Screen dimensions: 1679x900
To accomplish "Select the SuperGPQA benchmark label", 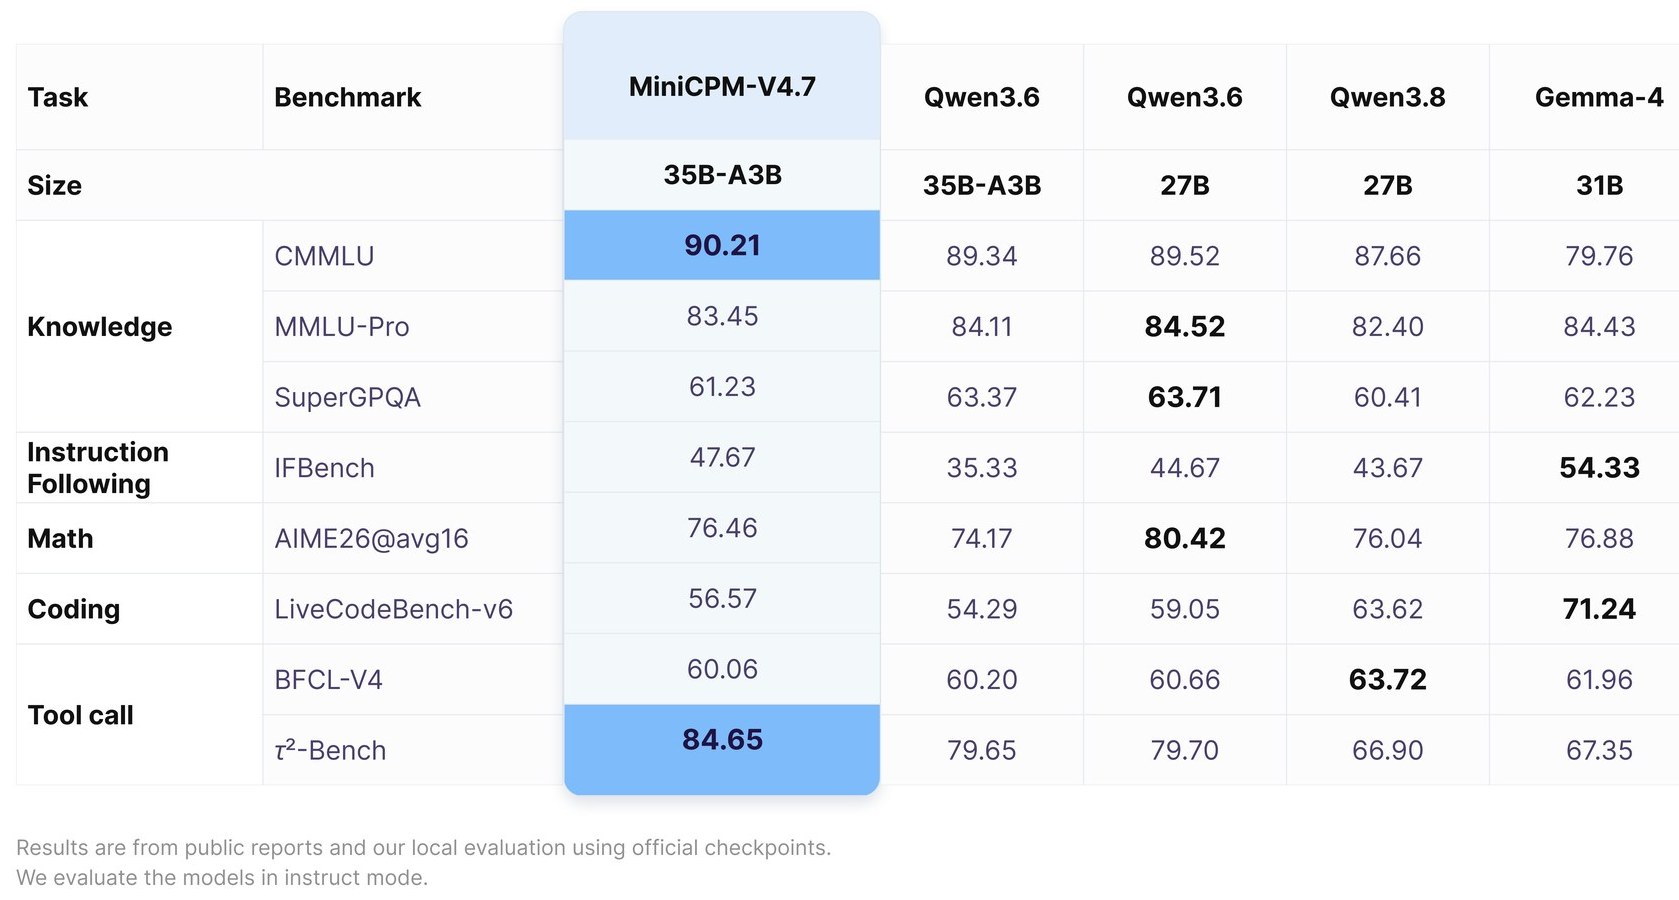I will point(347,397).
